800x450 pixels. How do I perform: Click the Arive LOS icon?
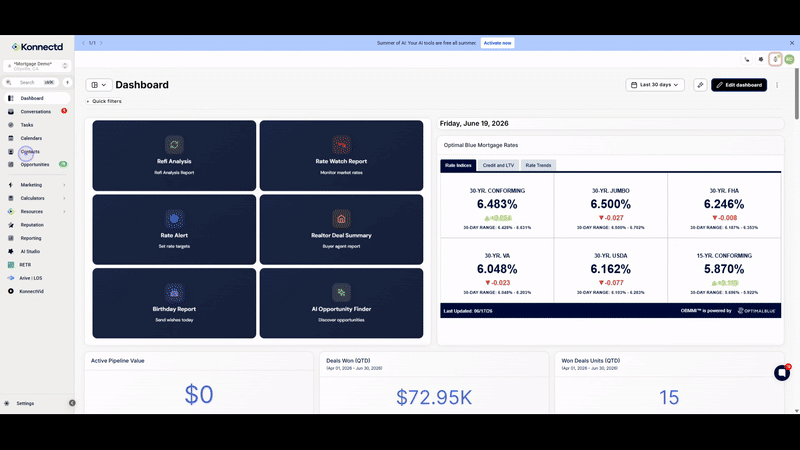(11, 278)
